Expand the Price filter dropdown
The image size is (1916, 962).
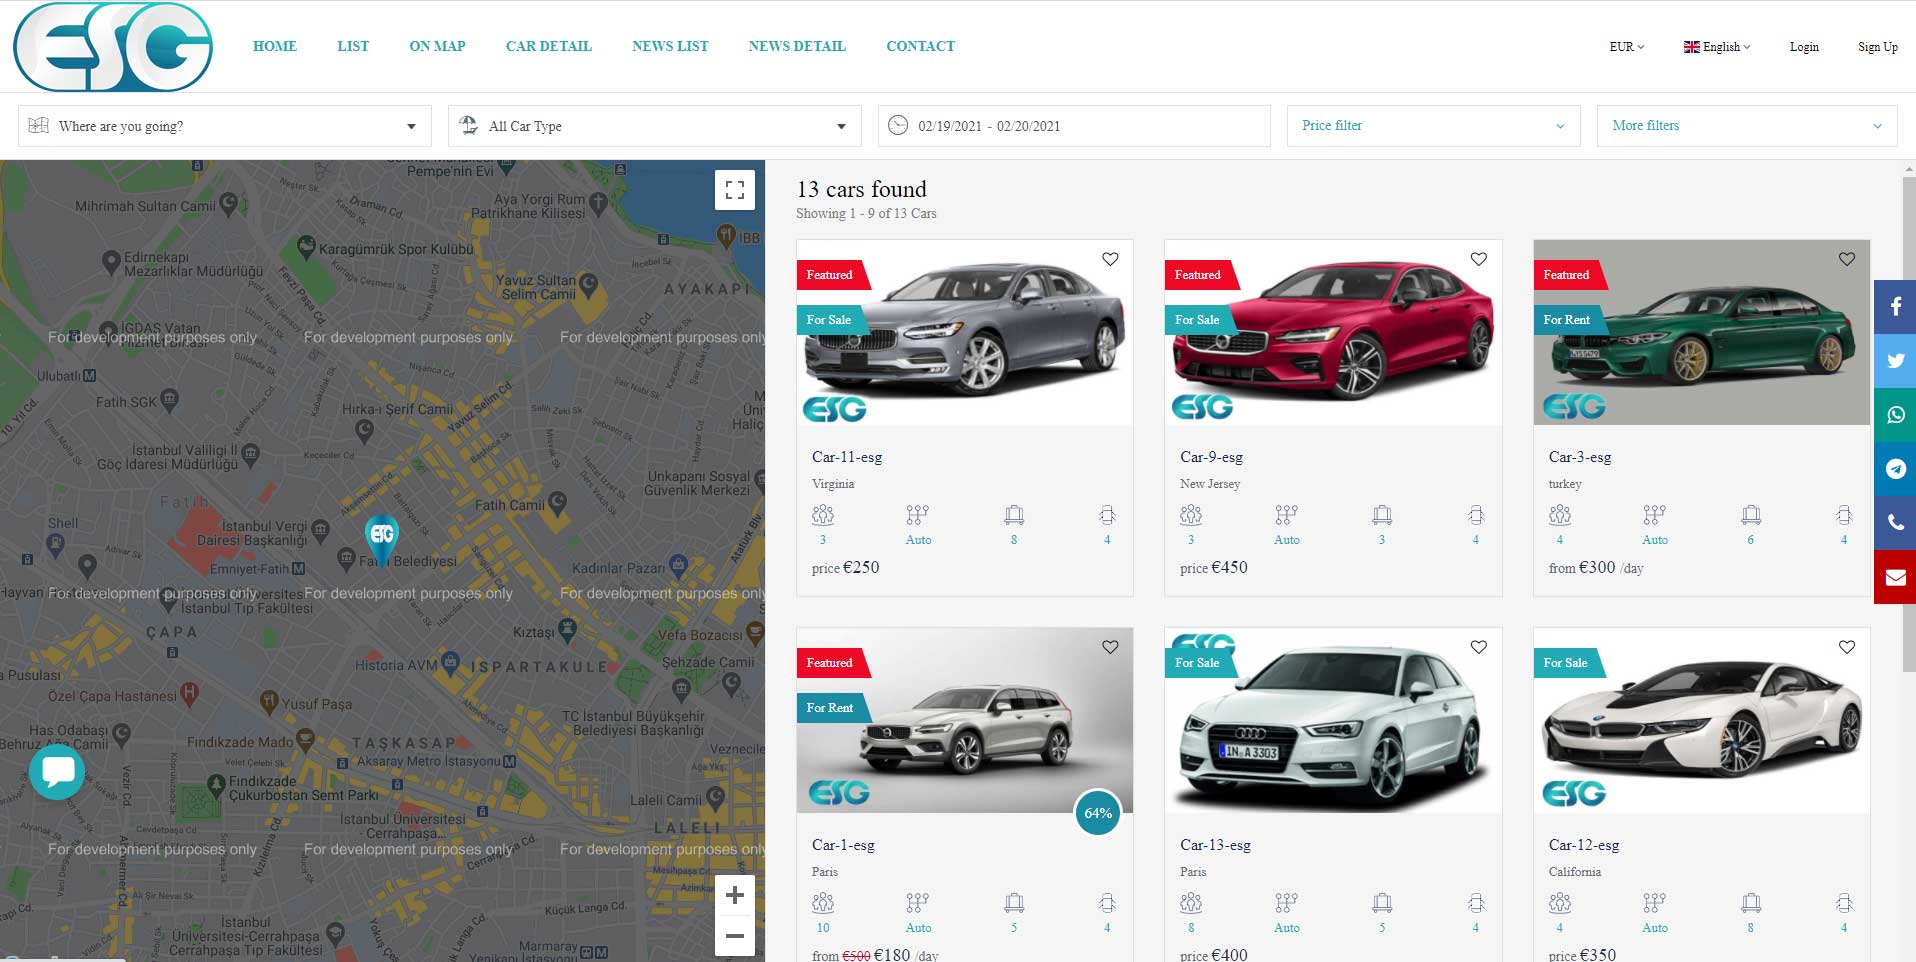pos(1433,126)
